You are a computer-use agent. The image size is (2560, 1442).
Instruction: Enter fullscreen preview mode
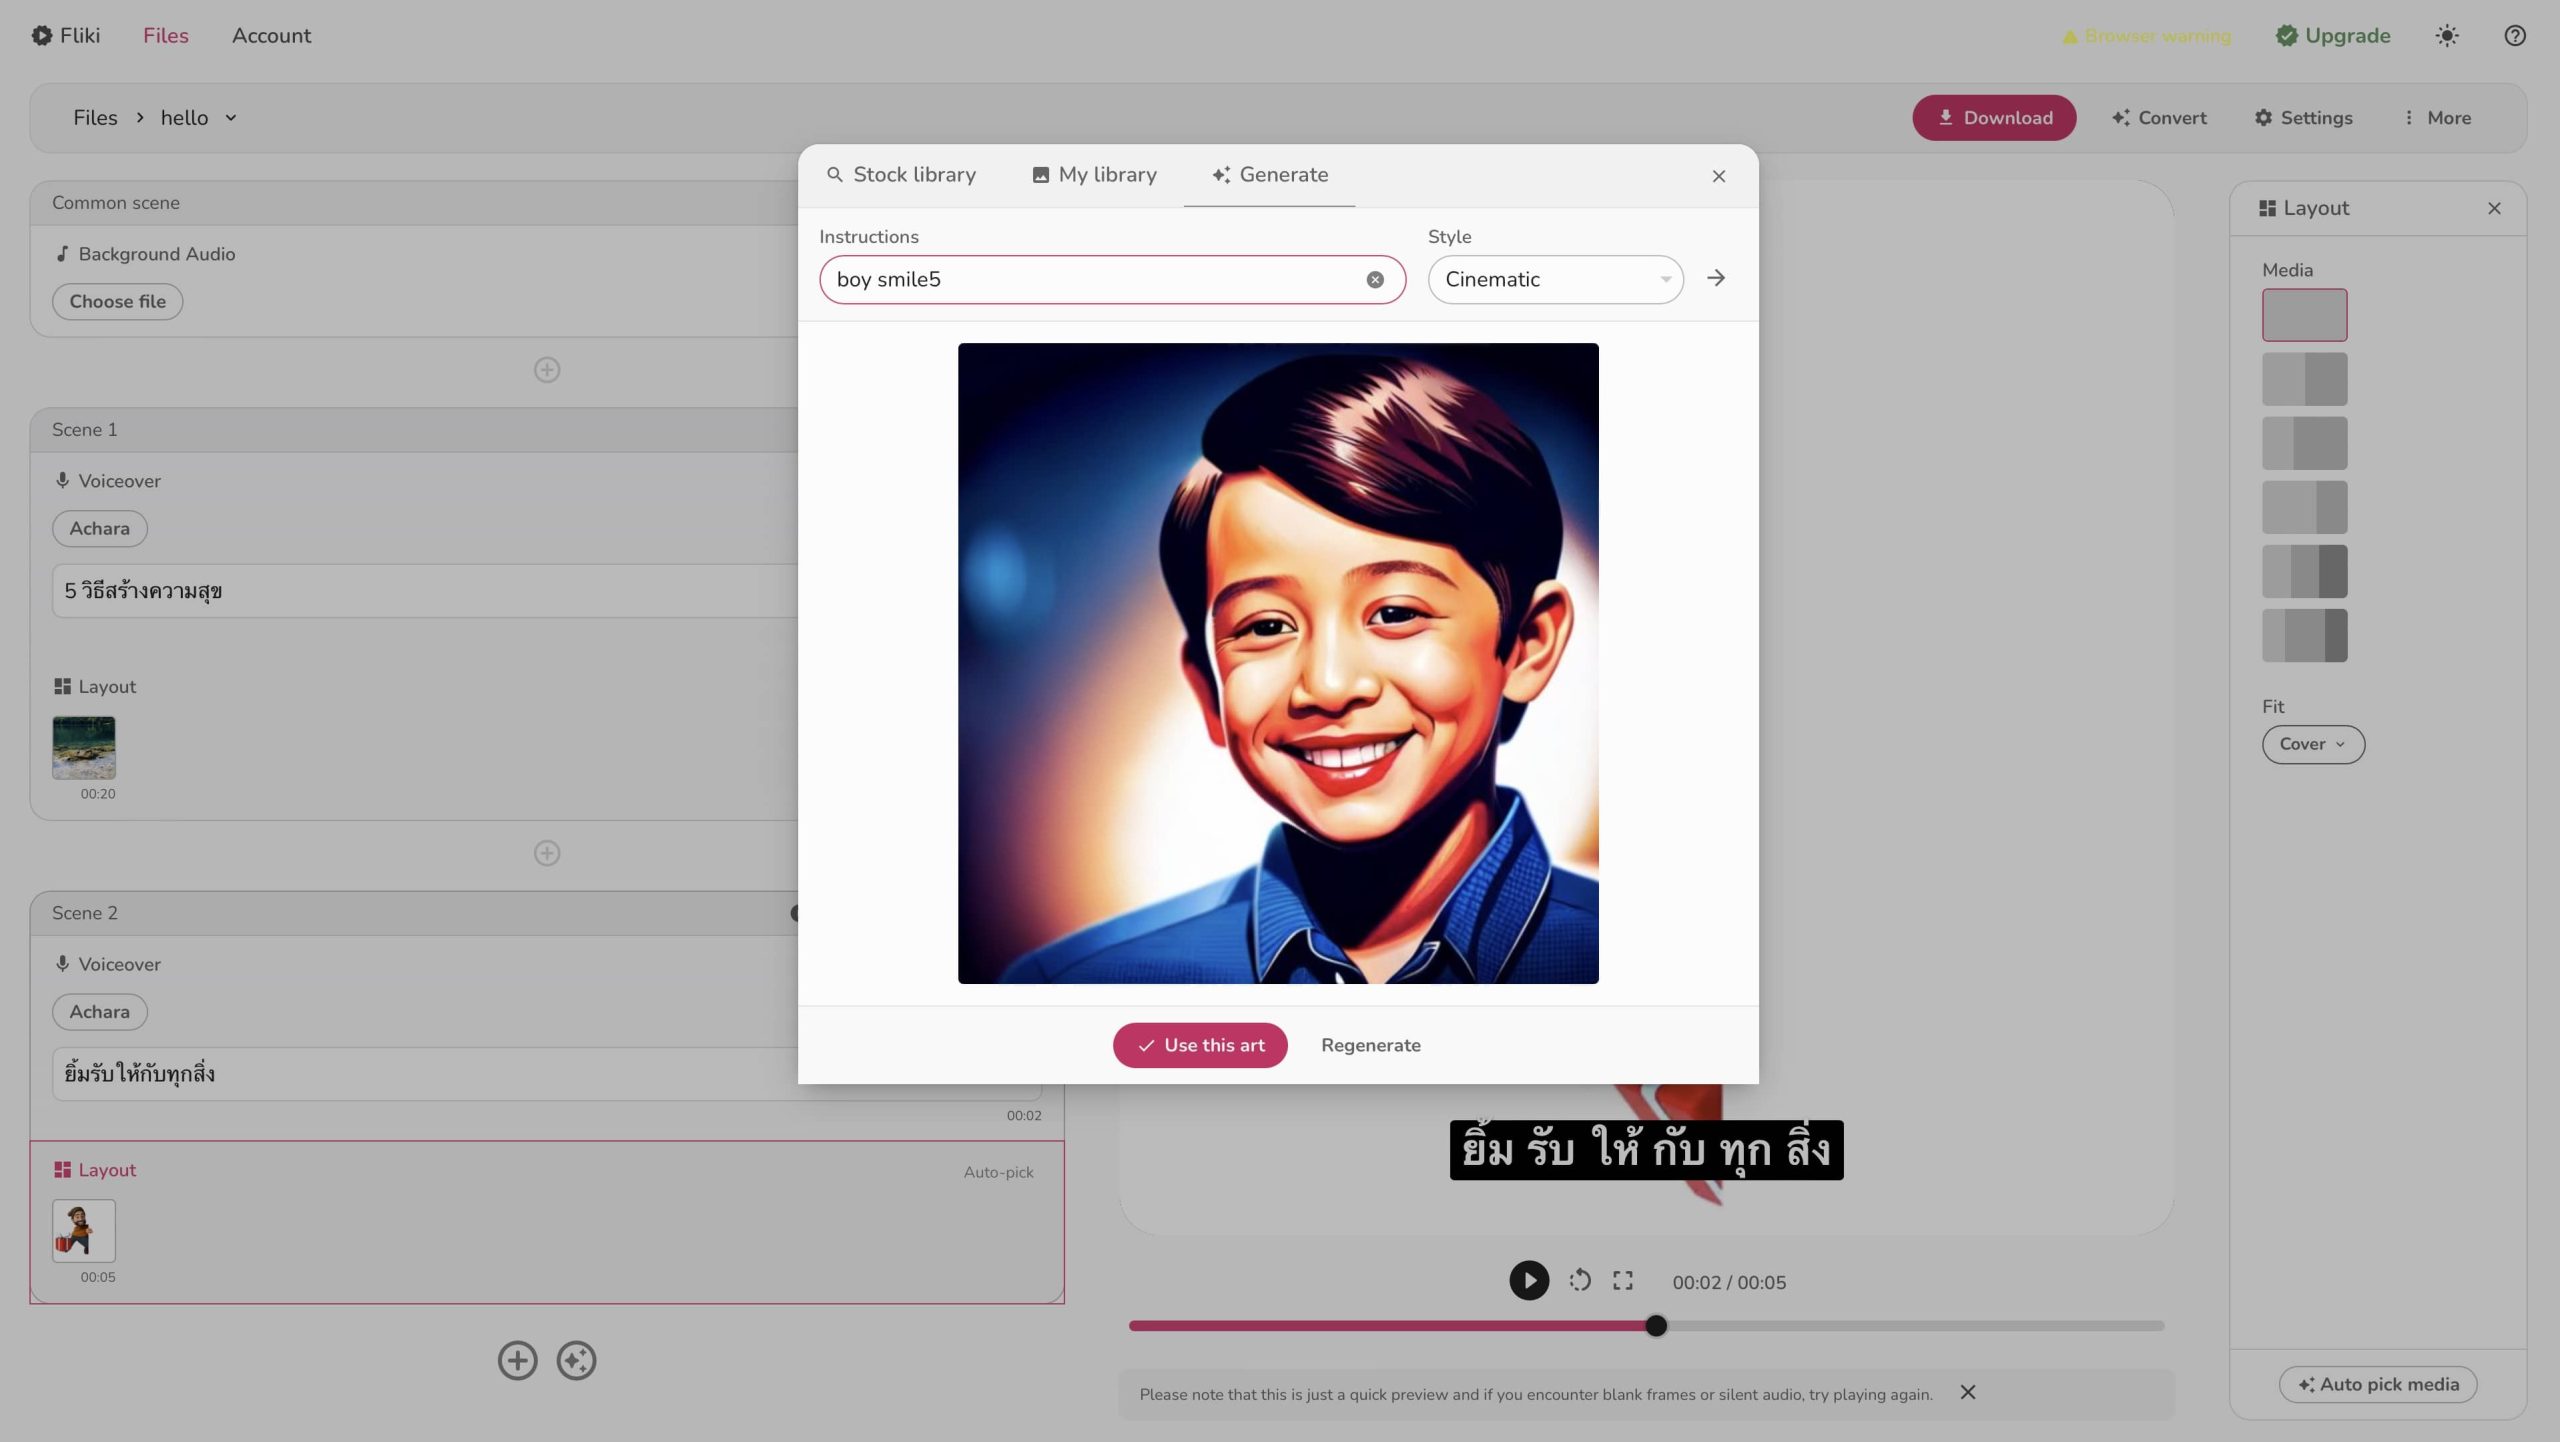click(1622, 1281)
